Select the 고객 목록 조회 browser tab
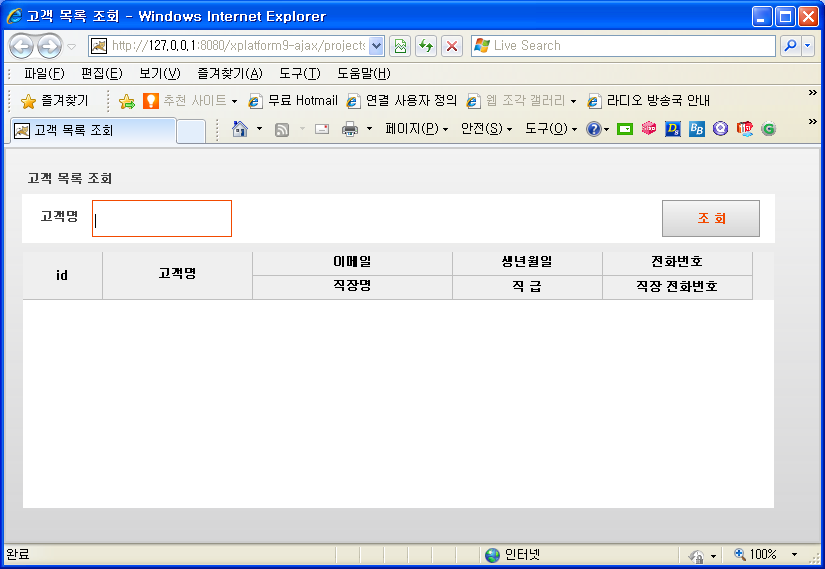The image size is (825, 569). click(x=93, y=131)
